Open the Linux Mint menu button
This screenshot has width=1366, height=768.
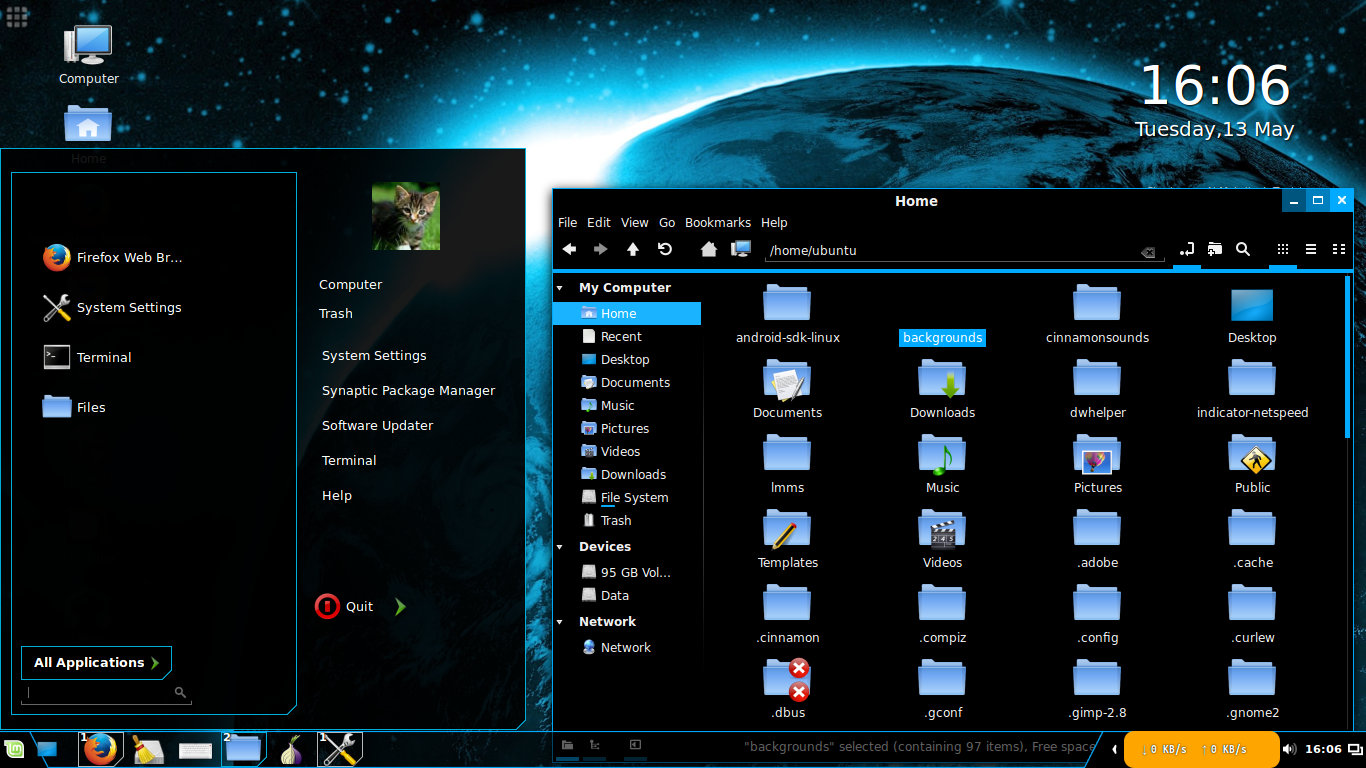tap(14, 749)
